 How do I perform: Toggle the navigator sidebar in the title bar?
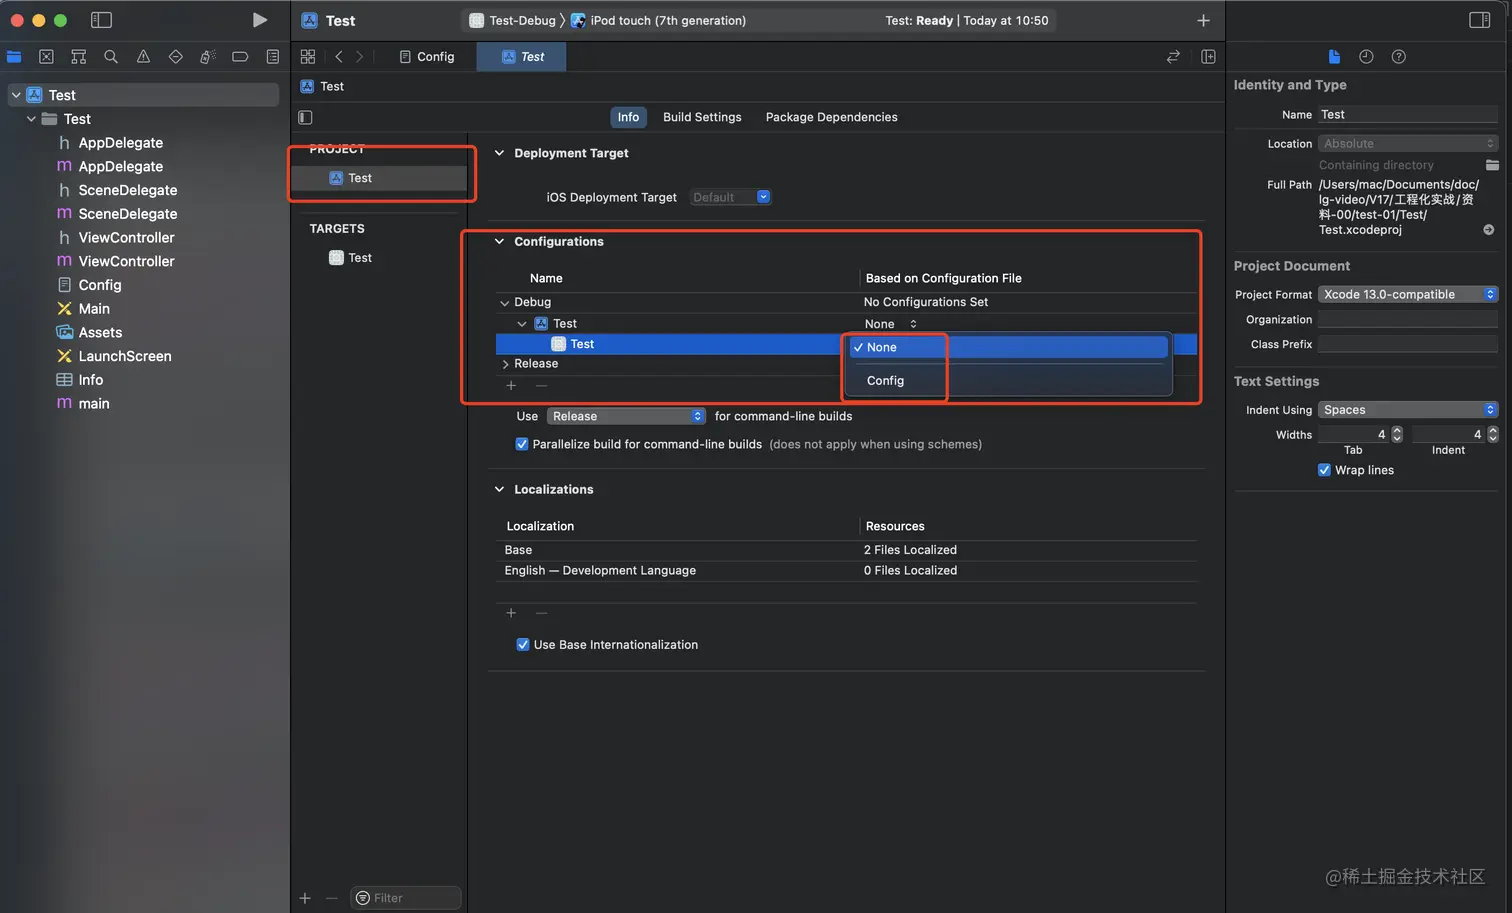[101, 20]
